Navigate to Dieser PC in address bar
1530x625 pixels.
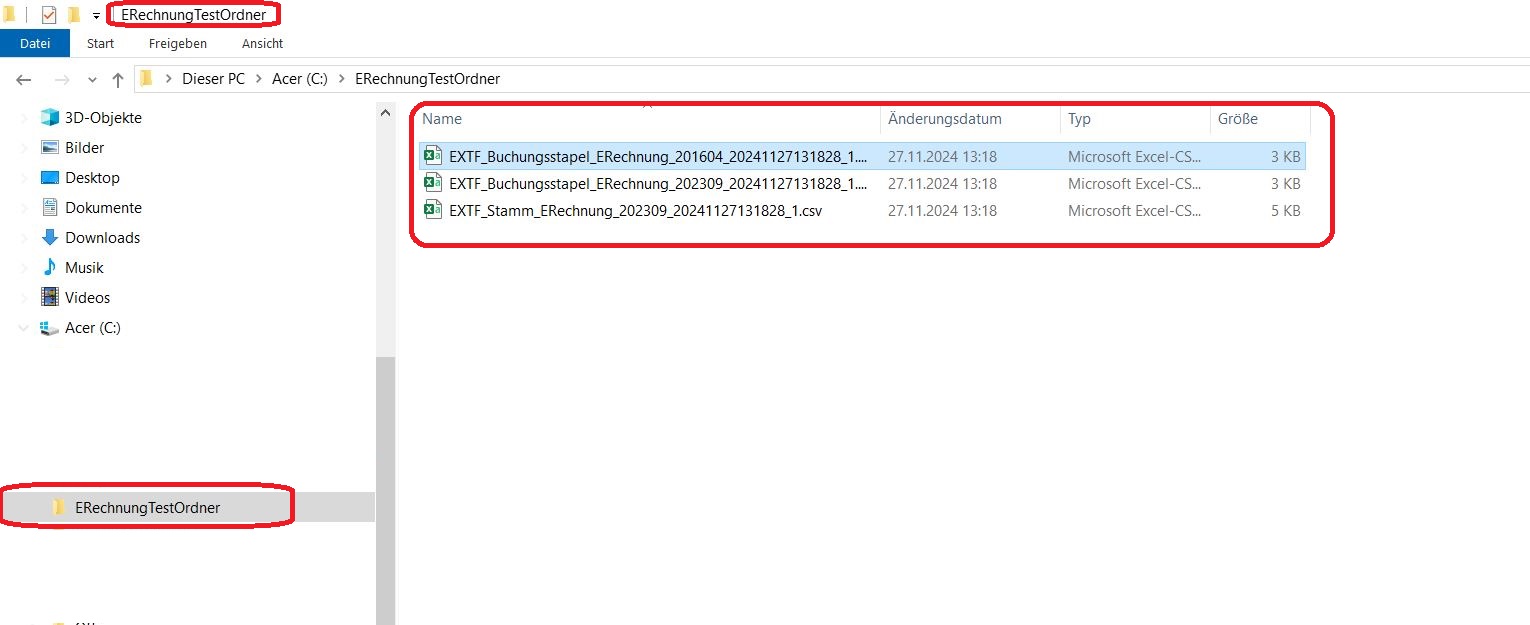pyautogui.click(x=213, y=79)
